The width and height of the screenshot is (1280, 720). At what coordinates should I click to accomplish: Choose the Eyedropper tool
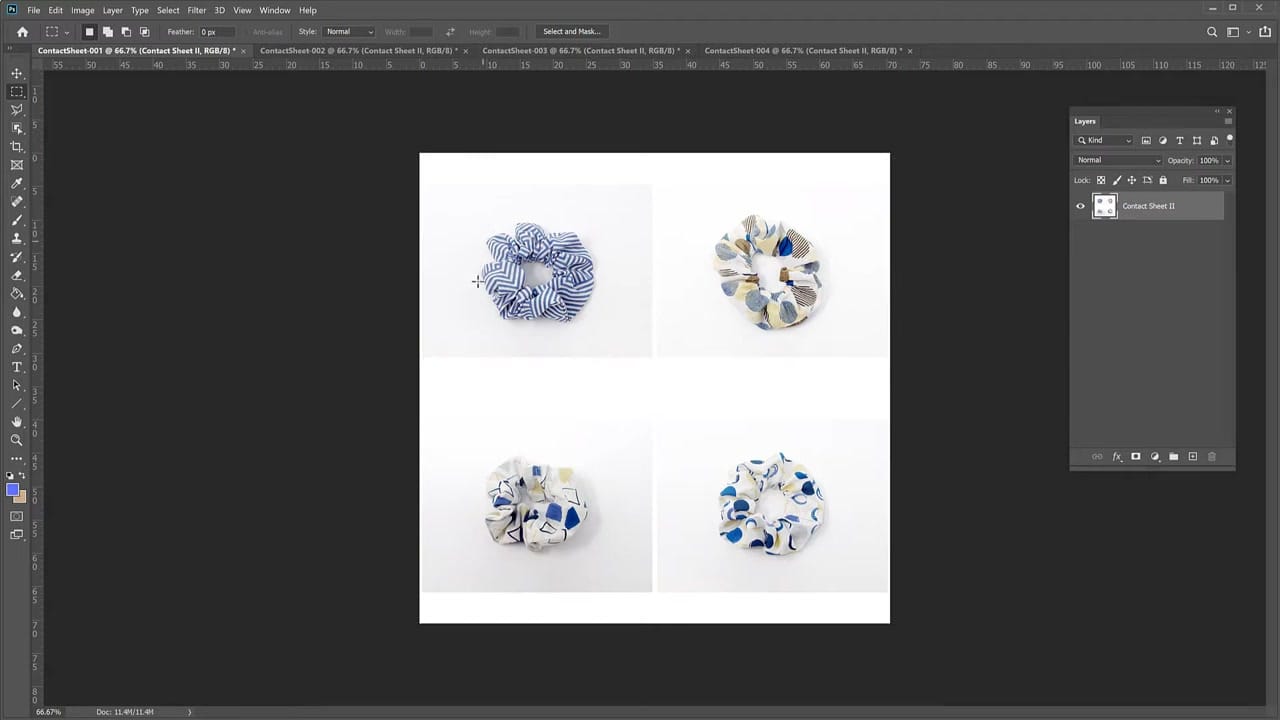coord(16,183)
